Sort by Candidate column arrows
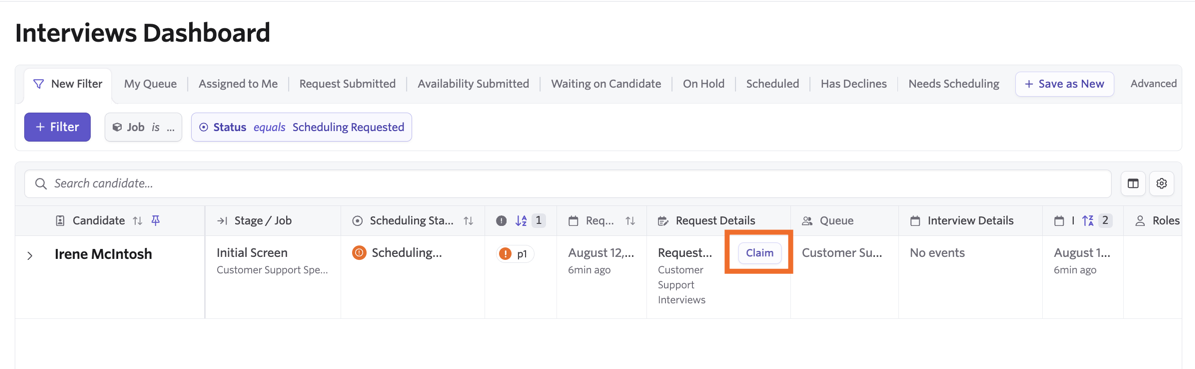 coord(137,220)
